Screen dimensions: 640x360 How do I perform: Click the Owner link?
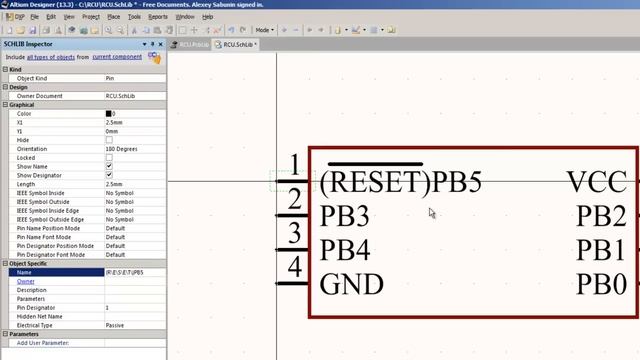25,282
